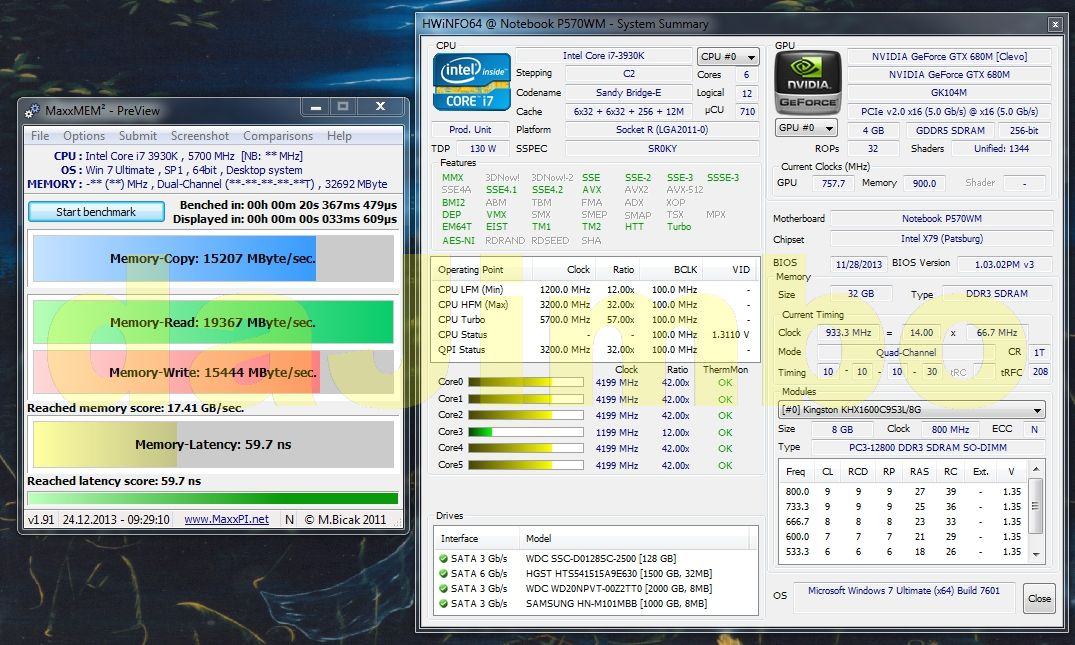Open the Help menu in MaxxMEM
1075x645 pixels.
(x=339, y=136)
